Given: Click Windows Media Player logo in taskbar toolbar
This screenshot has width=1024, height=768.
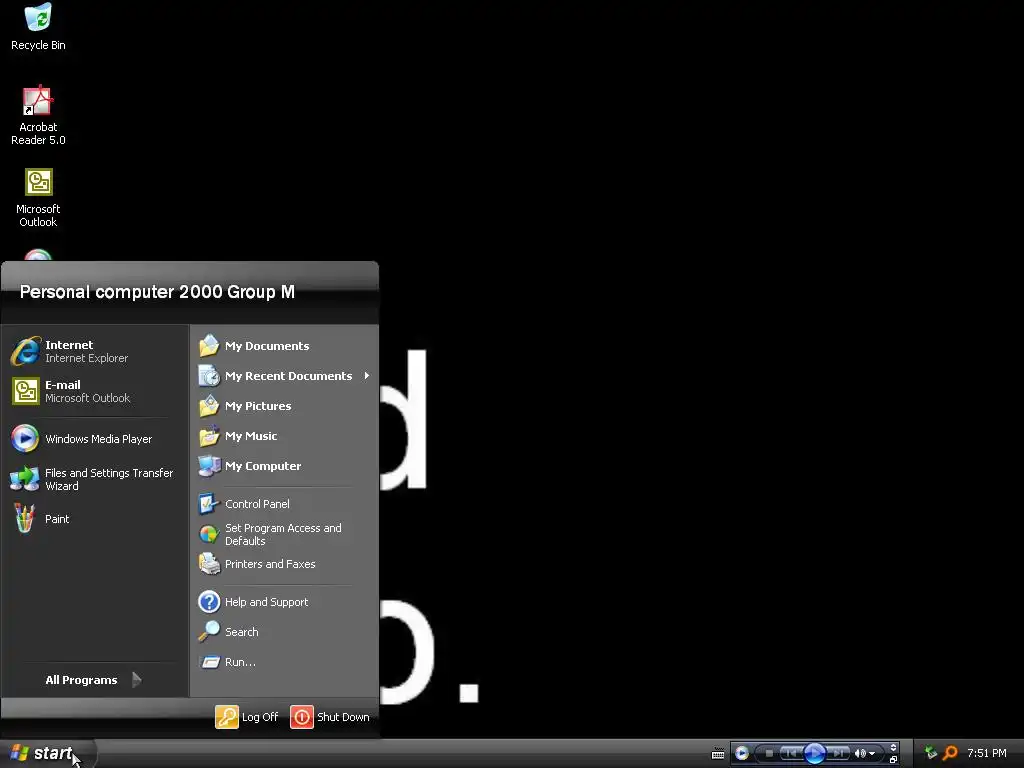Looking at the screenshot, I should tap(742, 753).
